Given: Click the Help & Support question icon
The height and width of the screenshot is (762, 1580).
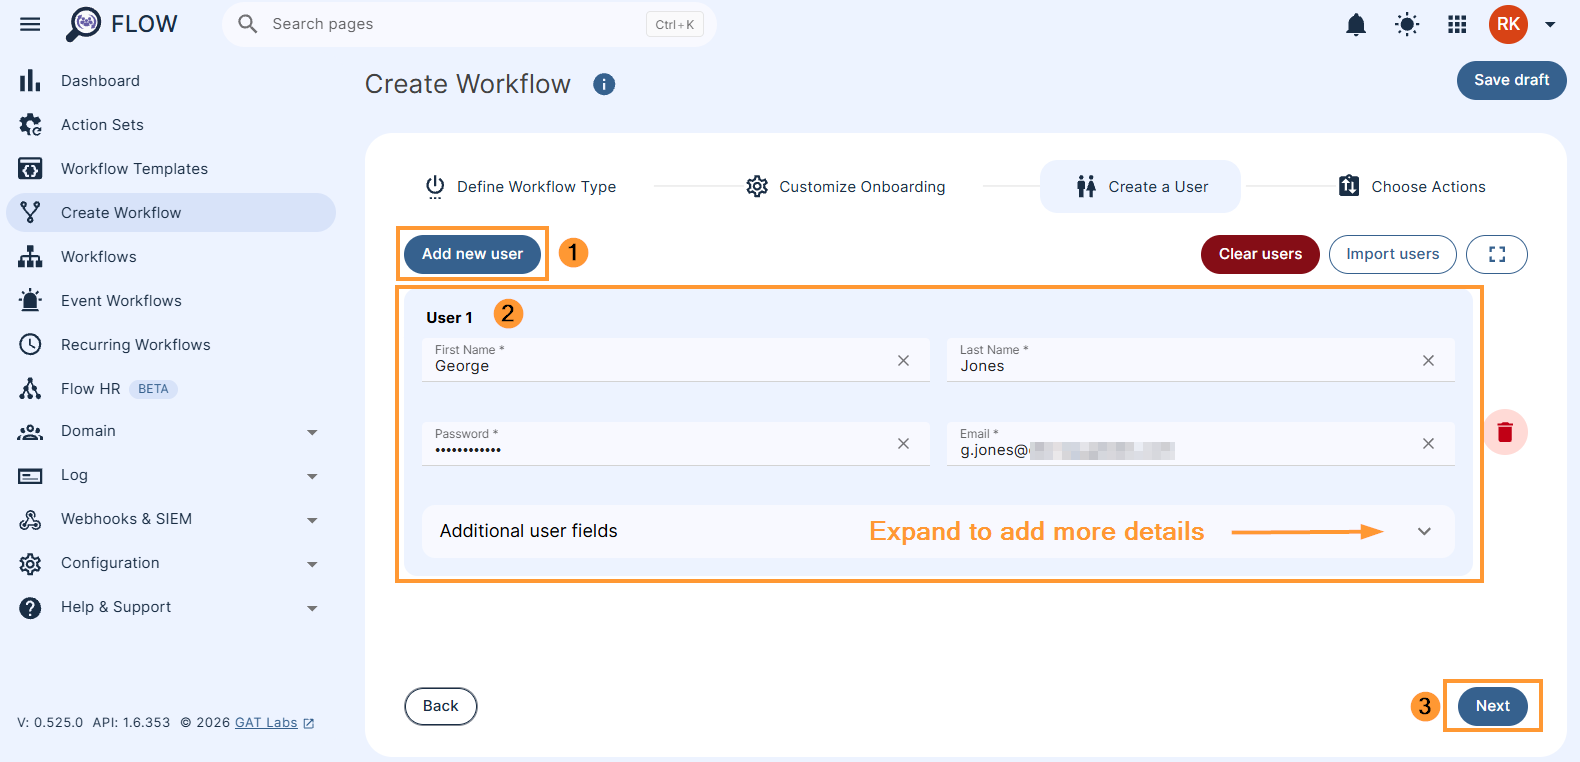Looking at the screenshot, I should click(30, 608).
